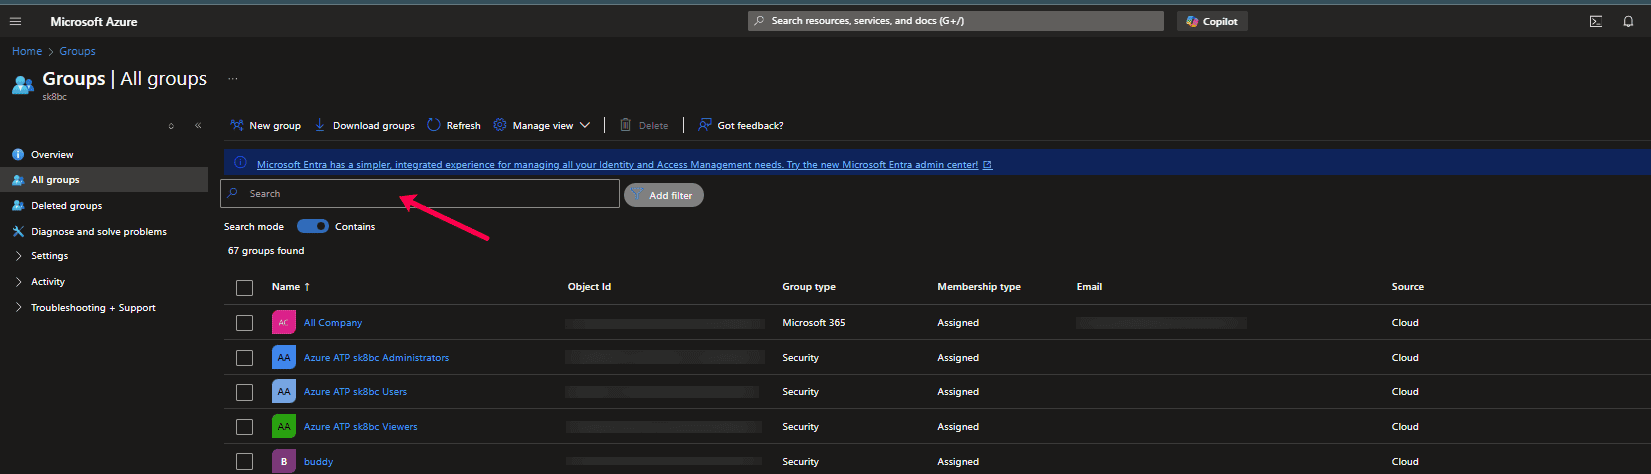Viewport: 1651px width, 474px height.
Task: Tick the select-all checkbox in header
Action: pyautogui.click(x=245, y=288)
